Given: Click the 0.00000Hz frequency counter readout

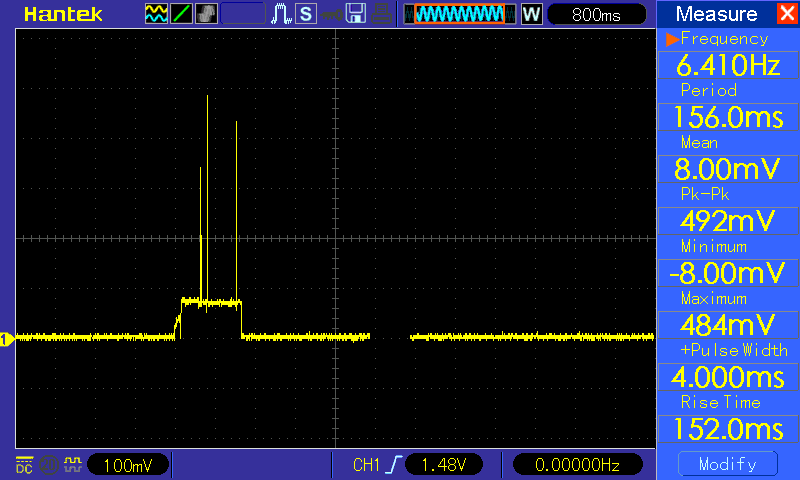Looking at the screenshot, I should click(577, 465).
